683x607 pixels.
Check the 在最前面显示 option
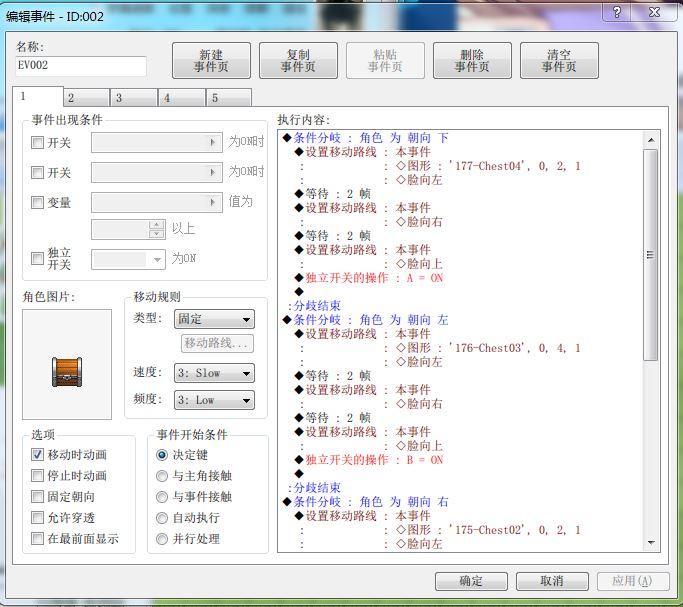[37, 539]
